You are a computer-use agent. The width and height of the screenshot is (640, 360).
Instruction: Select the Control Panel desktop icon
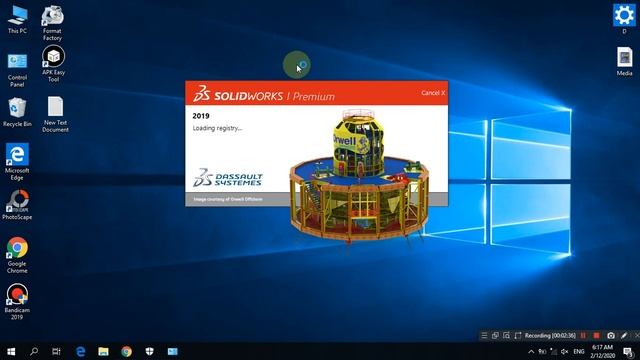pos(17,70)
